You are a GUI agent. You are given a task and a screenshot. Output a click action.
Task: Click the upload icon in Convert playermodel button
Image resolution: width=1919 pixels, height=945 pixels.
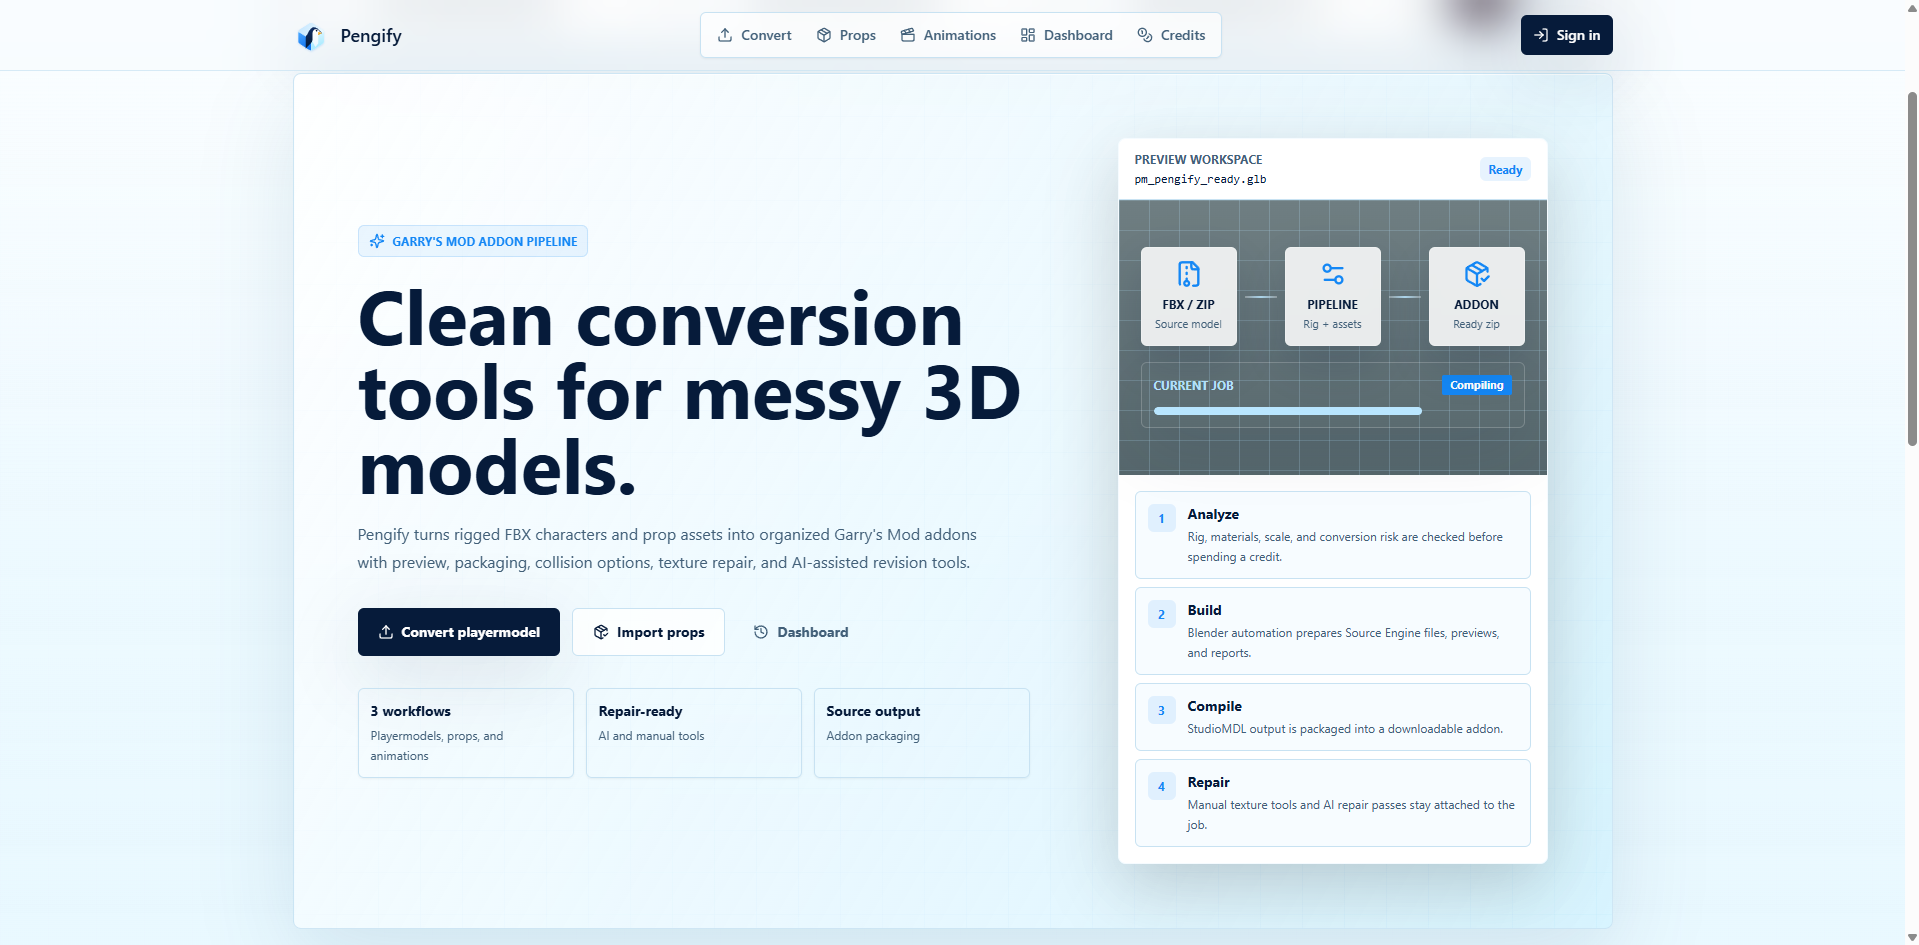386,632
